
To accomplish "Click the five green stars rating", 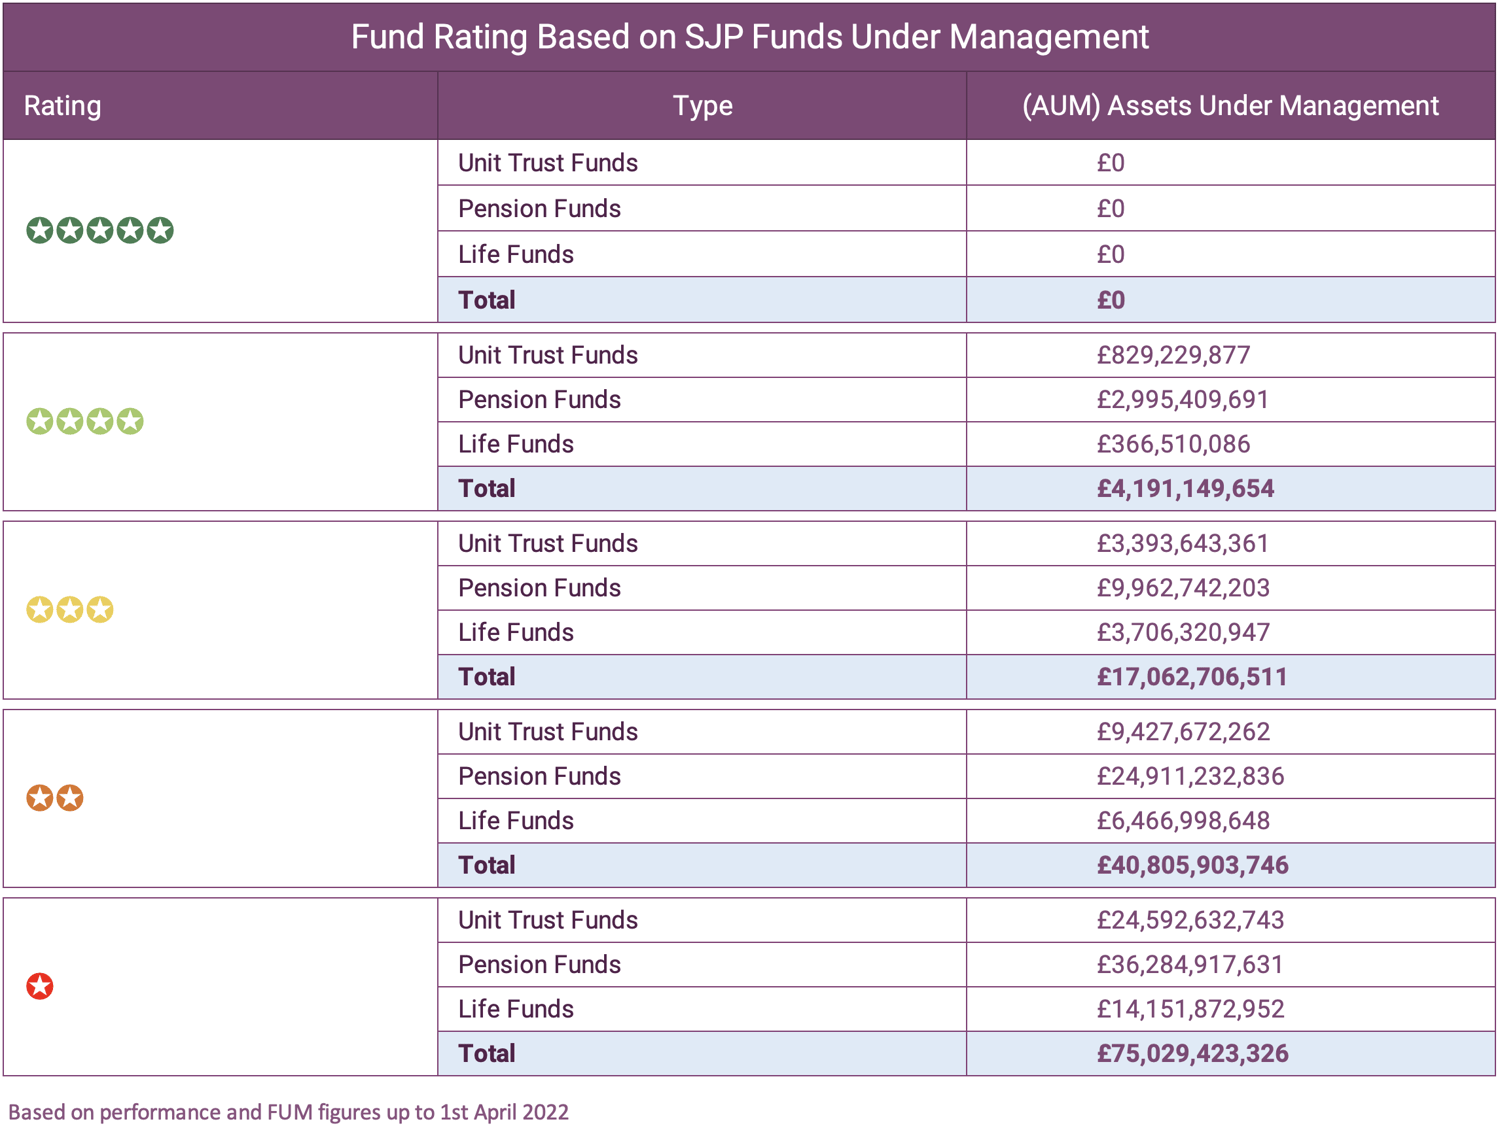I will point(100,231).
